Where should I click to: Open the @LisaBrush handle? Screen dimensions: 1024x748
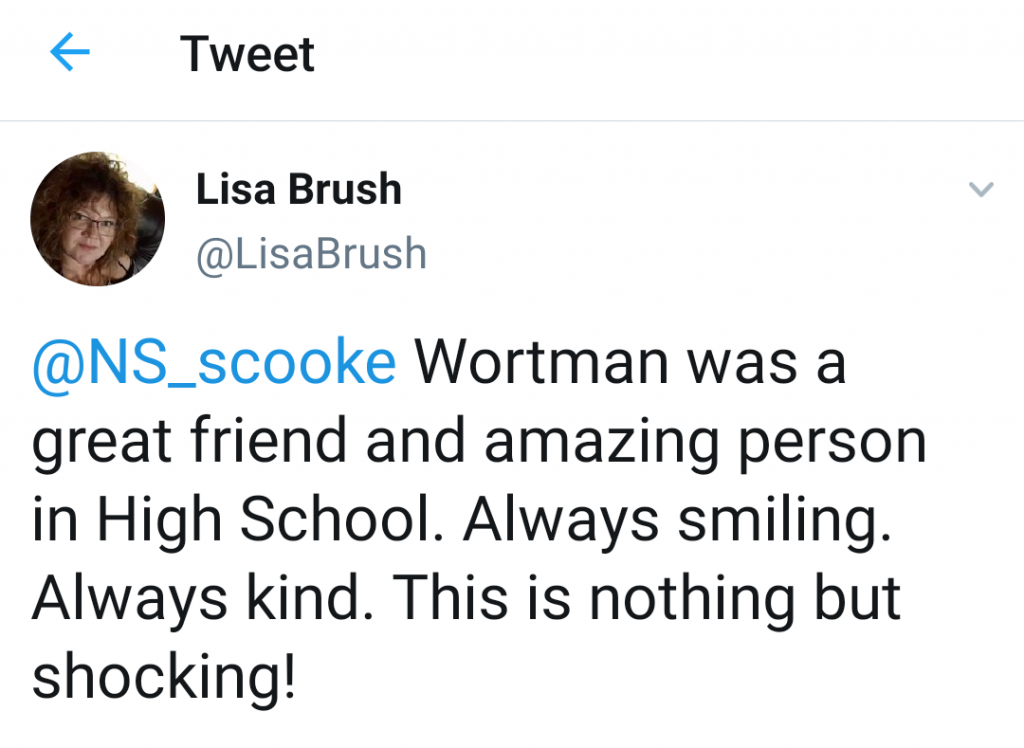pyautogui.click(x=311, y=254)
